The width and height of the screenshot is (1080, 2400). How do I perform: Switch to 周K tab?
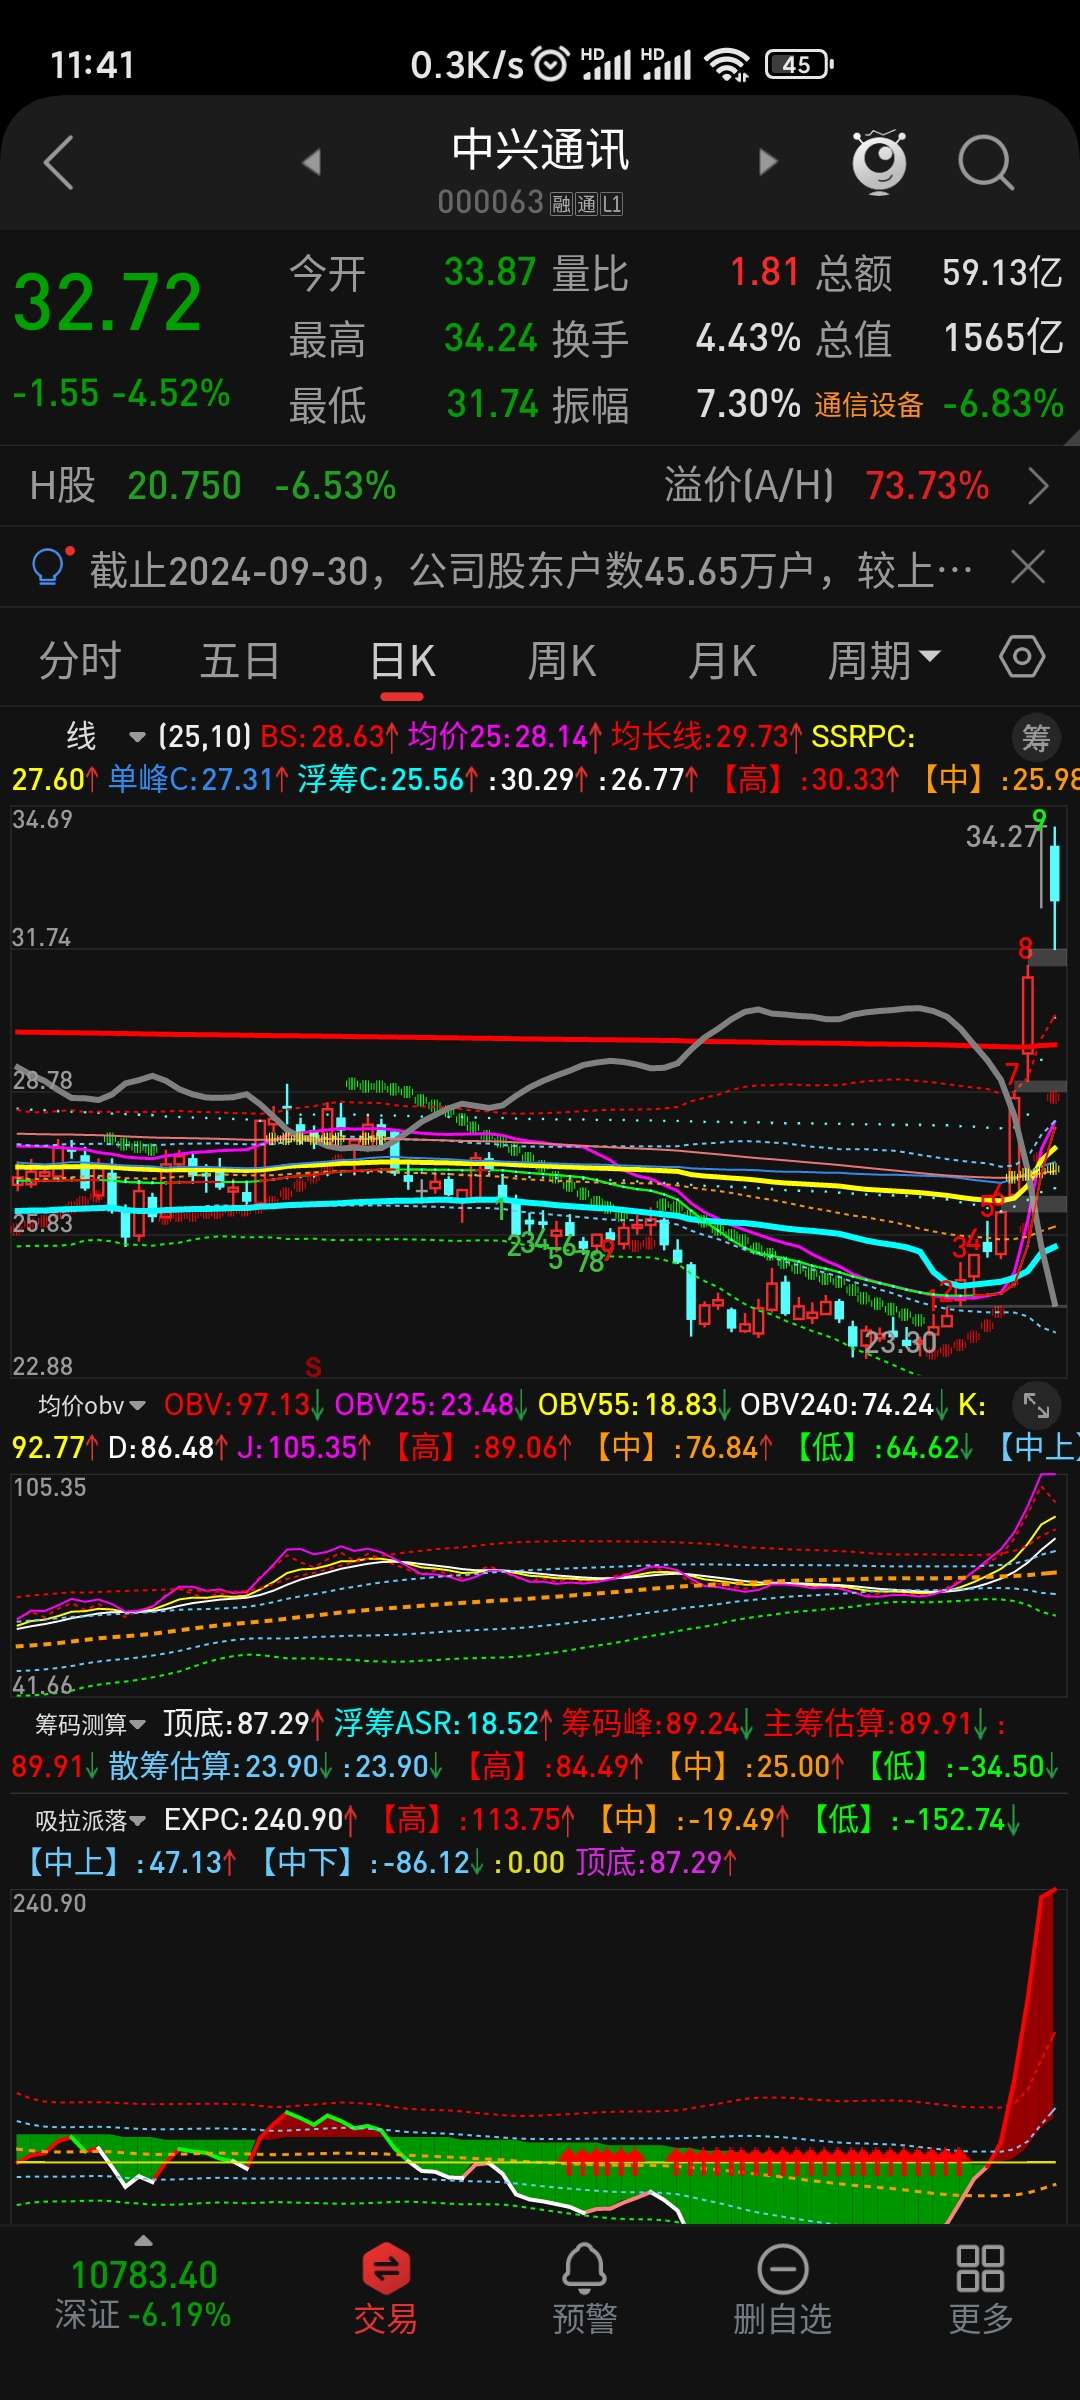562,661
